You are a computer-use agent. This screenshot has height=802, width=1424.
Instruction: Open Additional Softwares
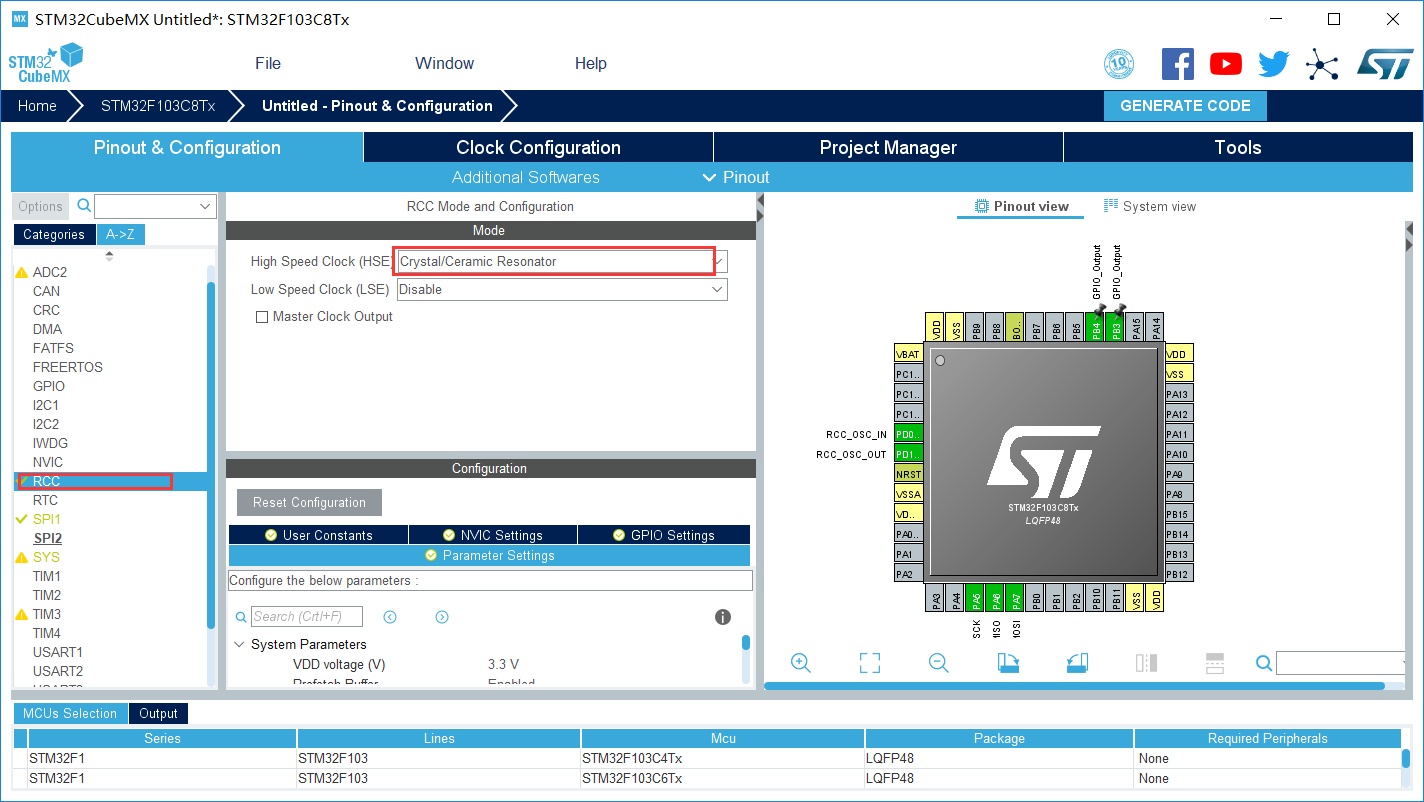[526, 177]
